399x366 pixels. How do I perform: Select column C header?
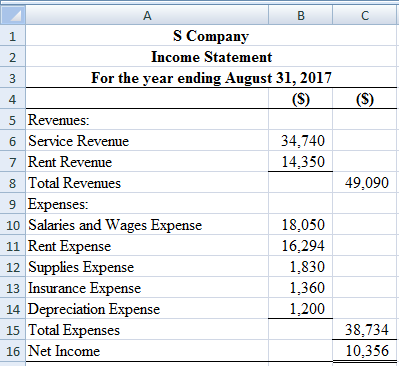[365, 15]
